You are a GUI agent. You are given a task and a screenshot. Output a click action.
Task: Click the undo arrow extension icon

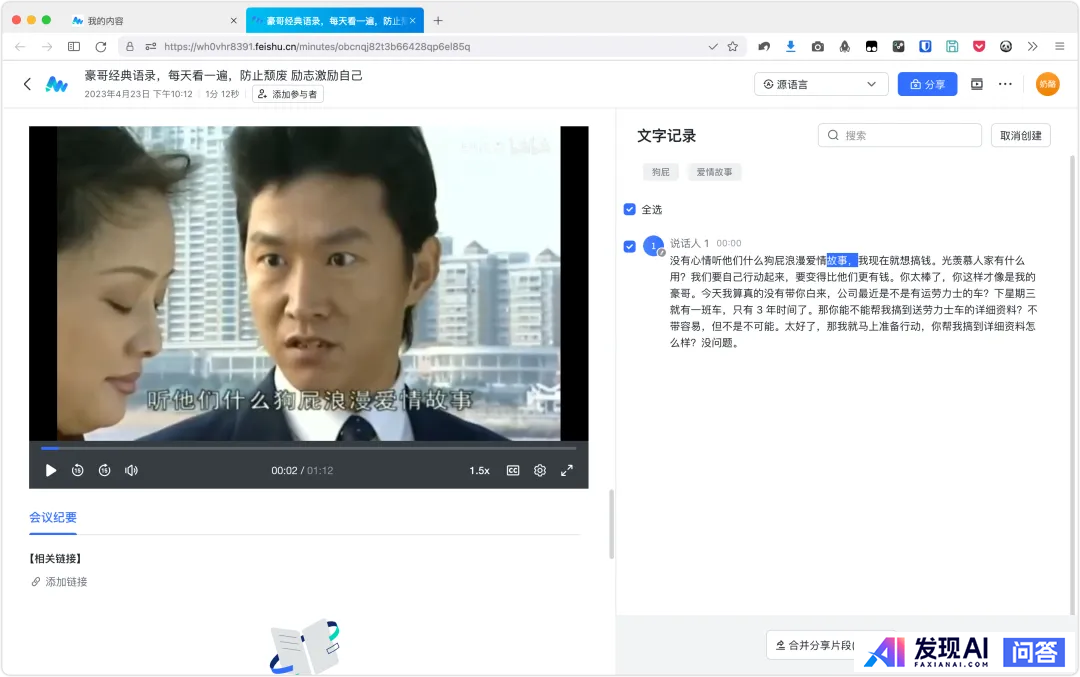764,47
